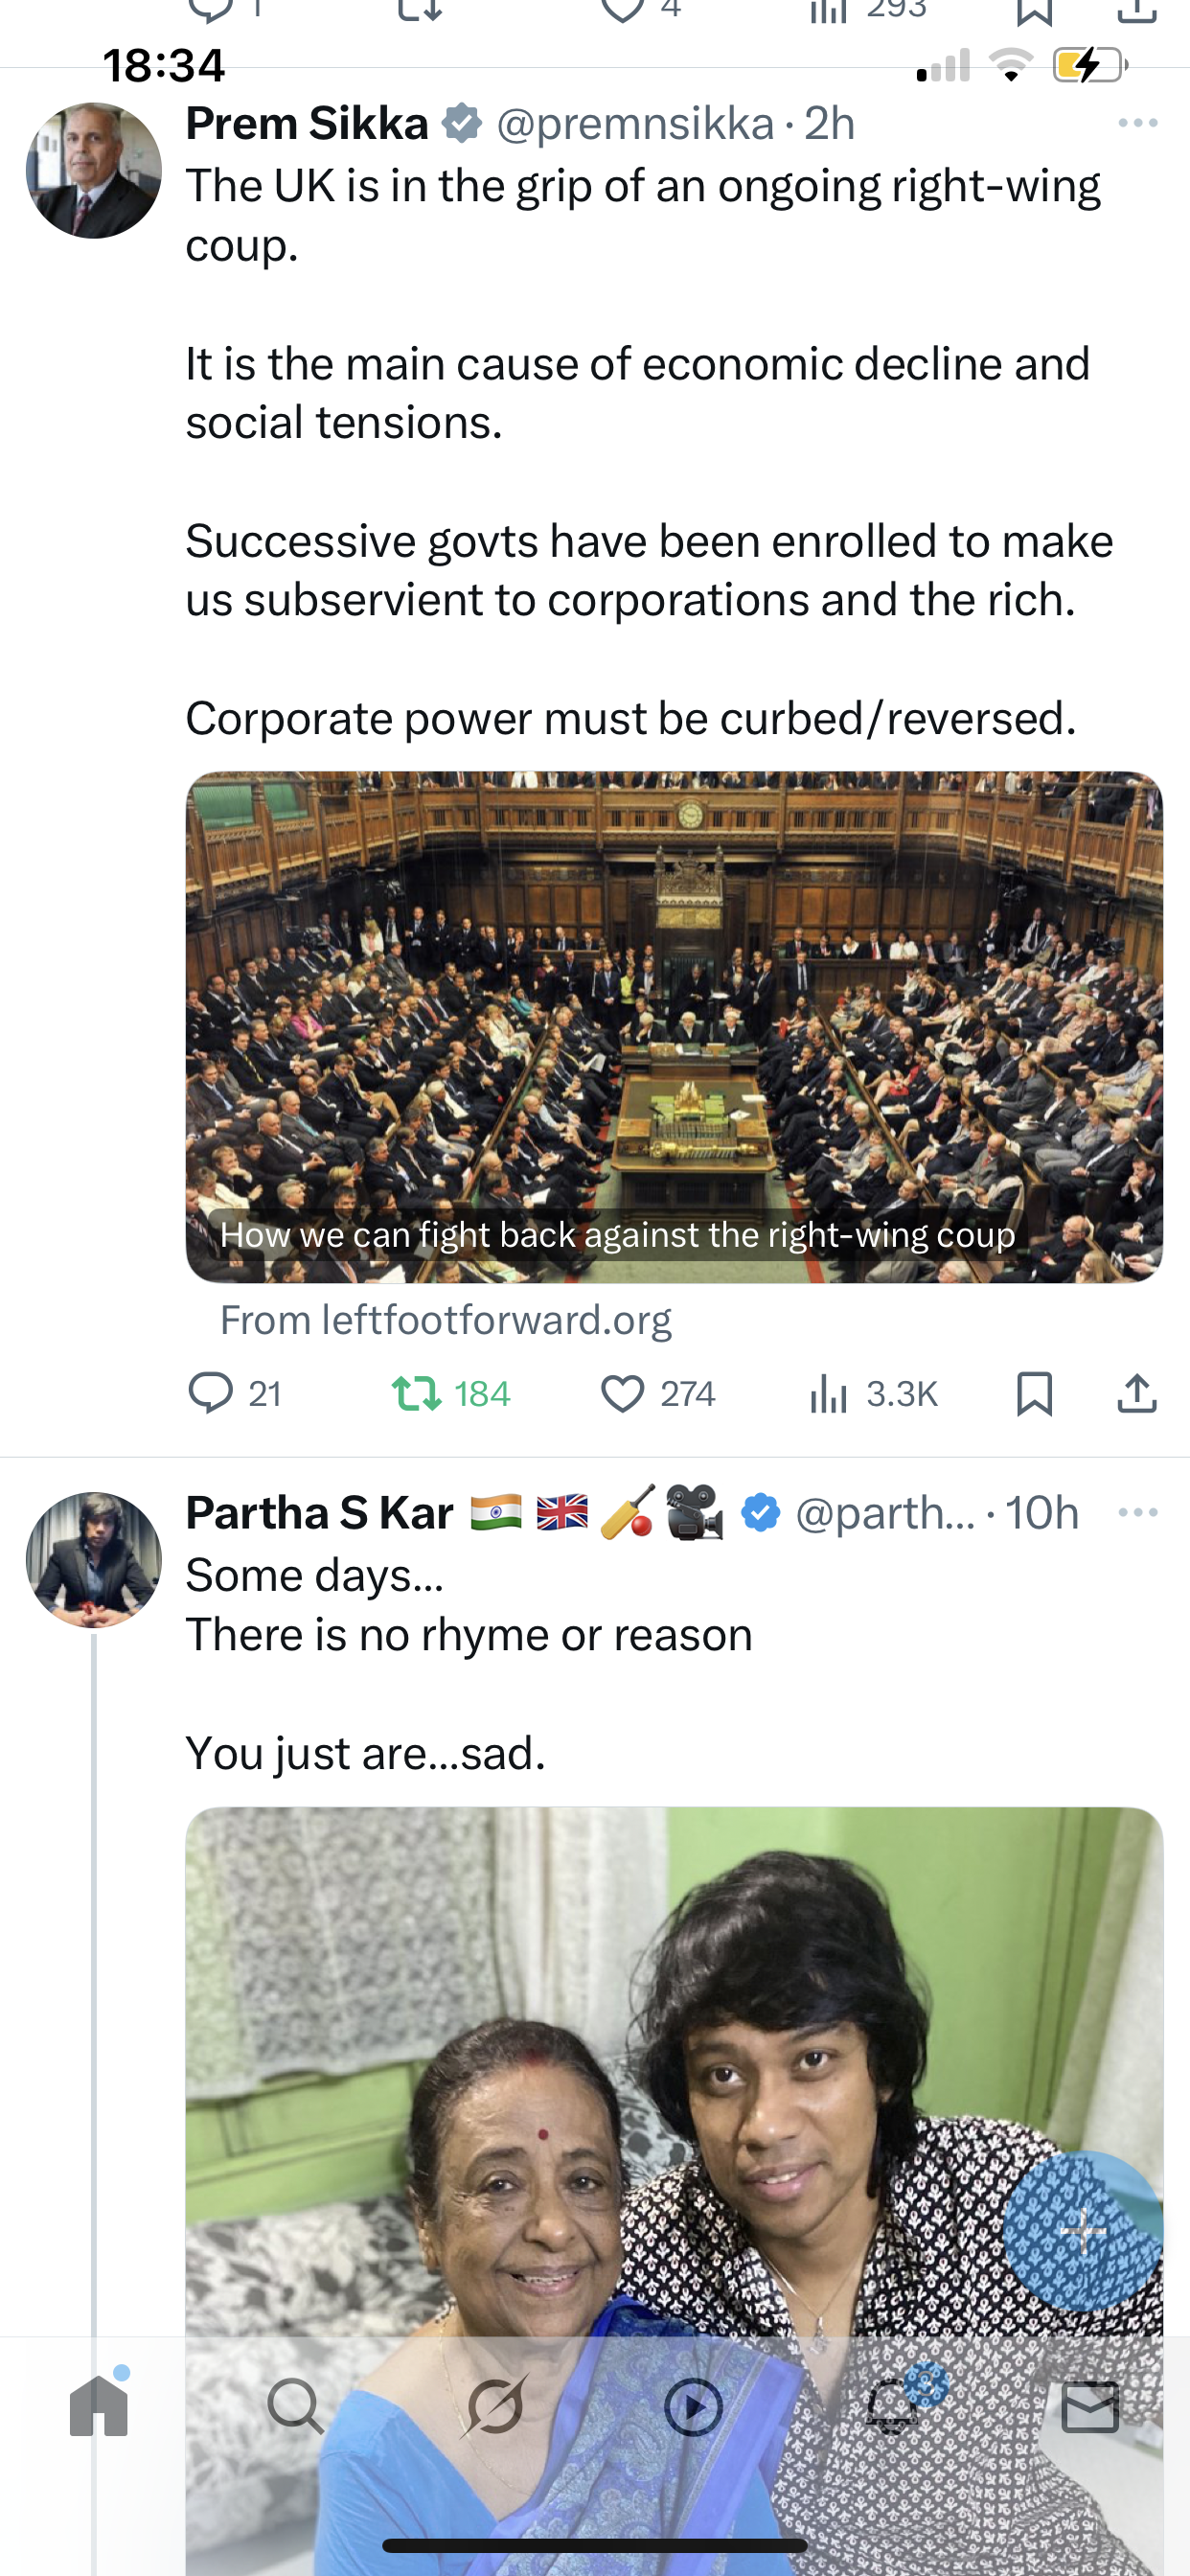Open the Search tab
The width and height of the screenshot is (1190, 2576).
(296, 2406)
